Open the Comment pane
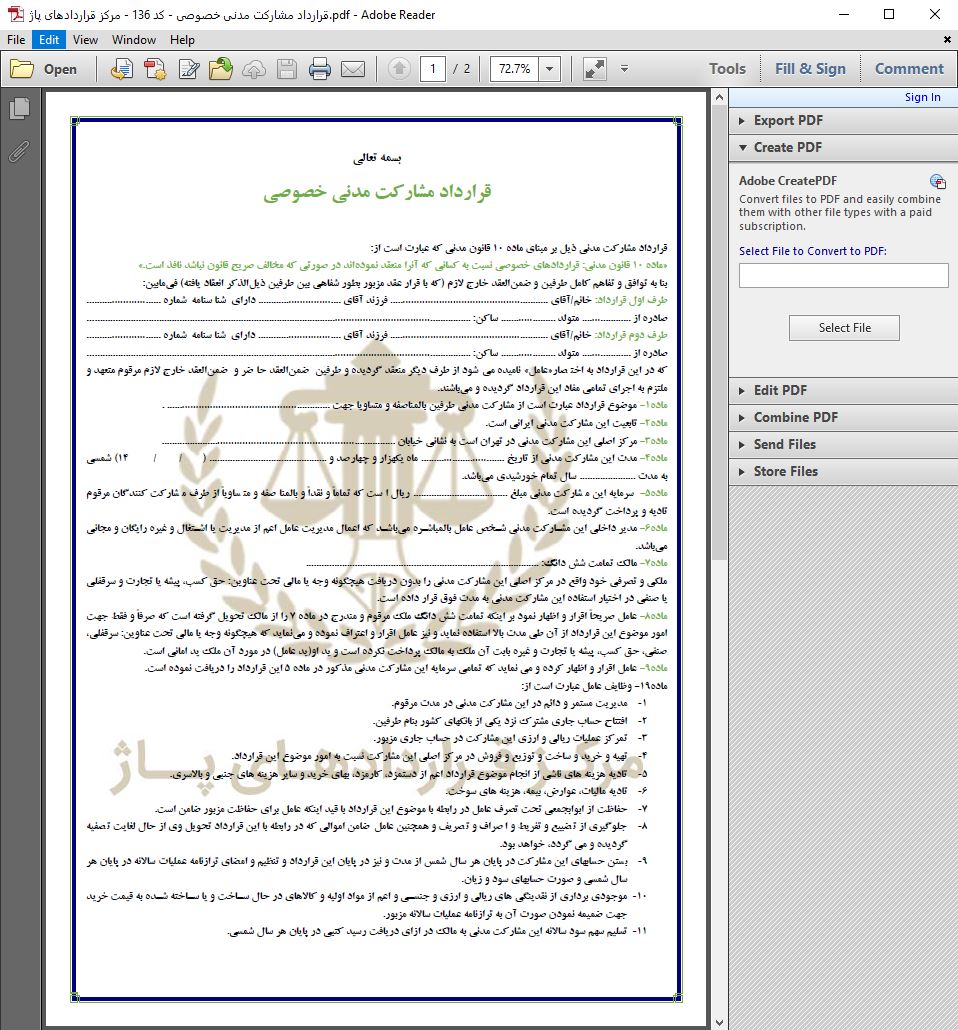Viewport: 958px width, 1030px height. pyautogui.click(x=908, y=69)
